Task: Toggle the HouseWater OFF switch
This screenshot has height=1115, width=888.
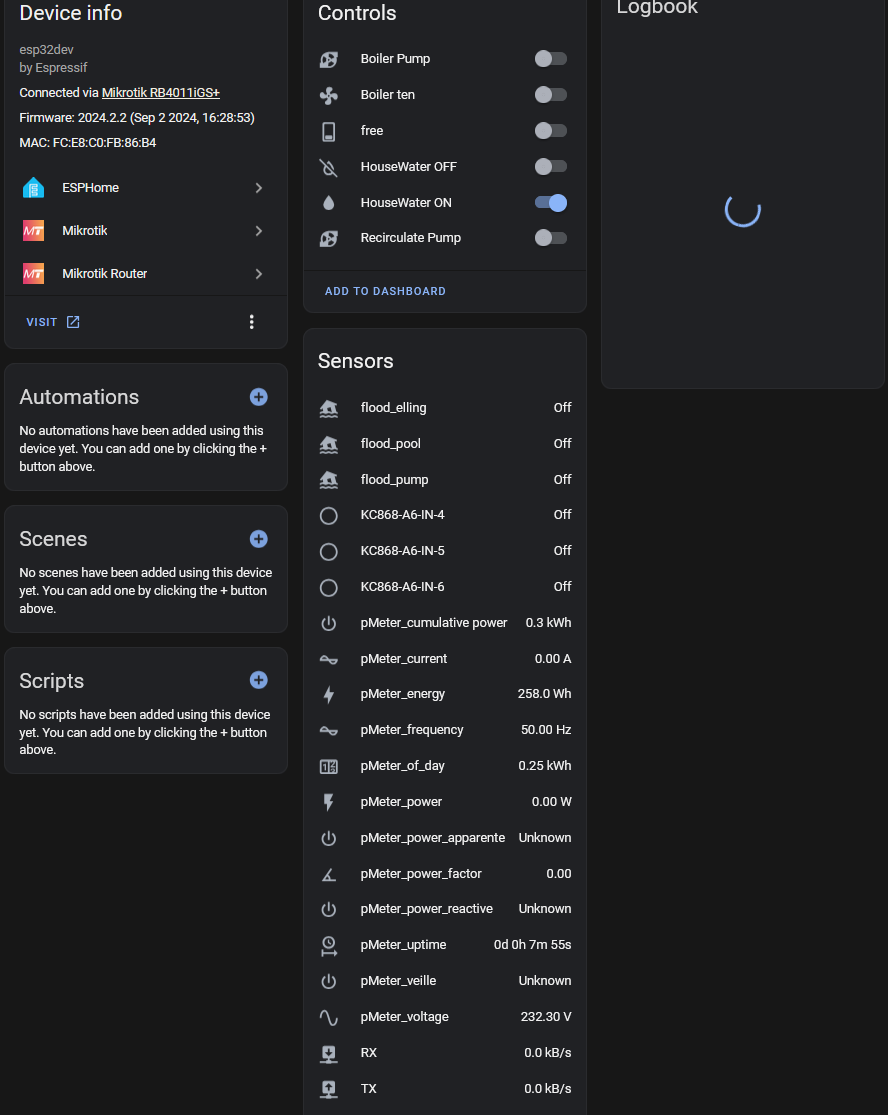Action: tap(550, 167)
